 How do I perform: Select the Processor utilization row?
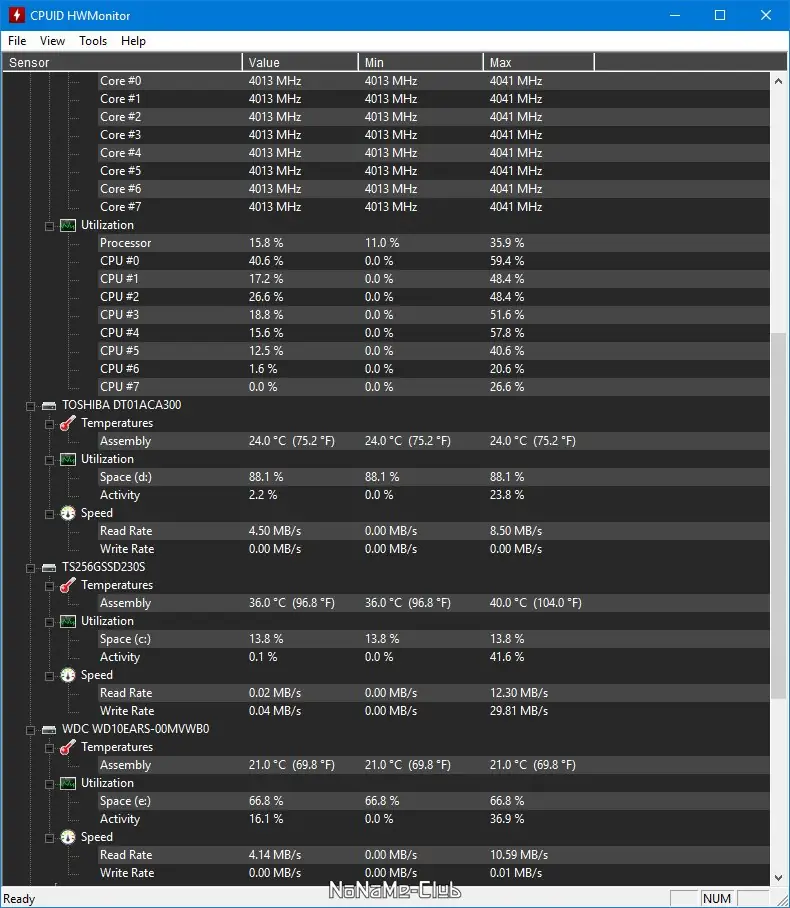(x=433, y=243)
